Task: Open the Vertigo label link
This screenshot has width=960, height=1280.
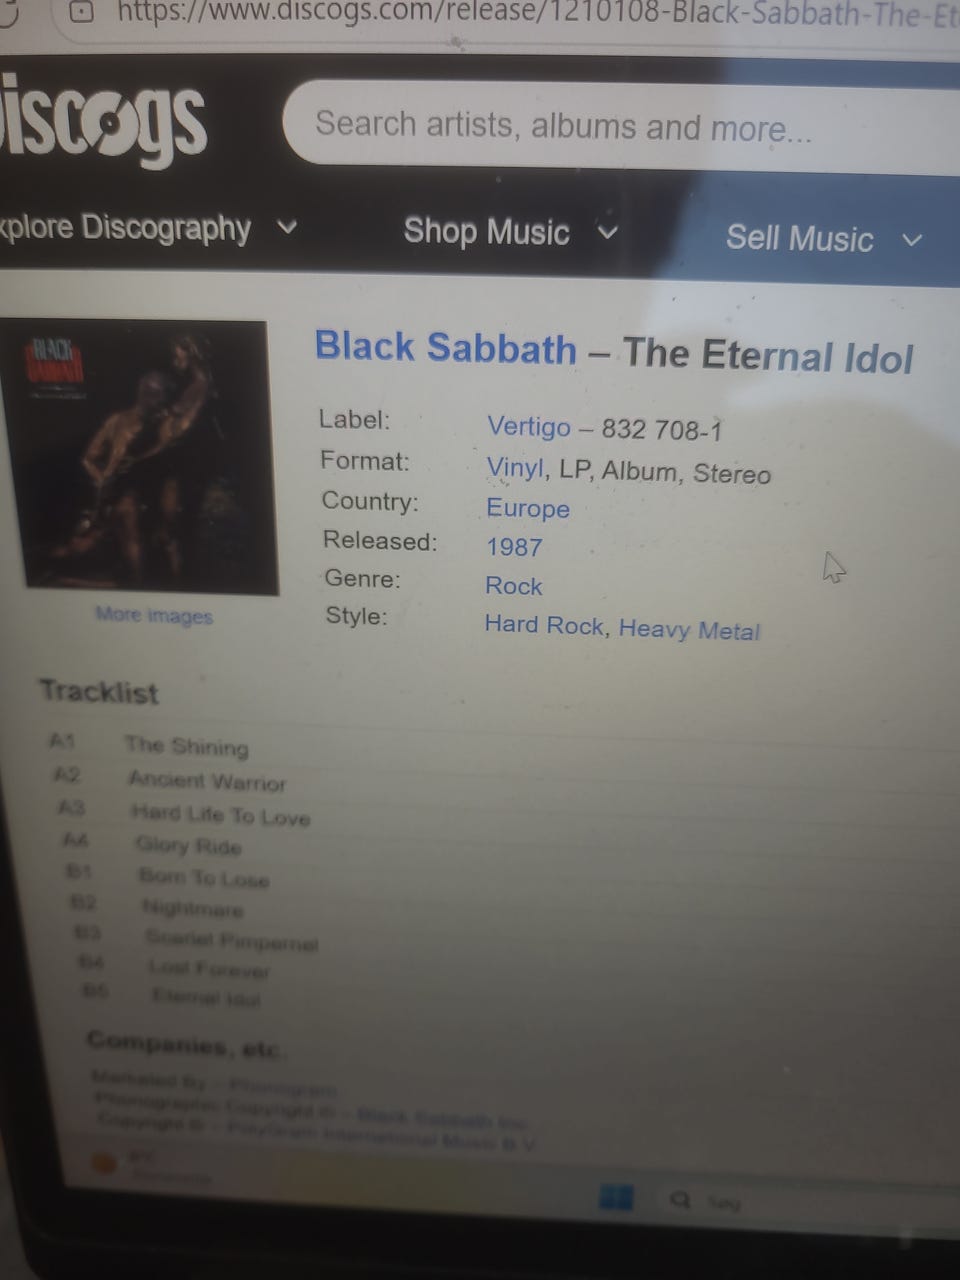Action: pyautogui.click(x=528, y=426)
